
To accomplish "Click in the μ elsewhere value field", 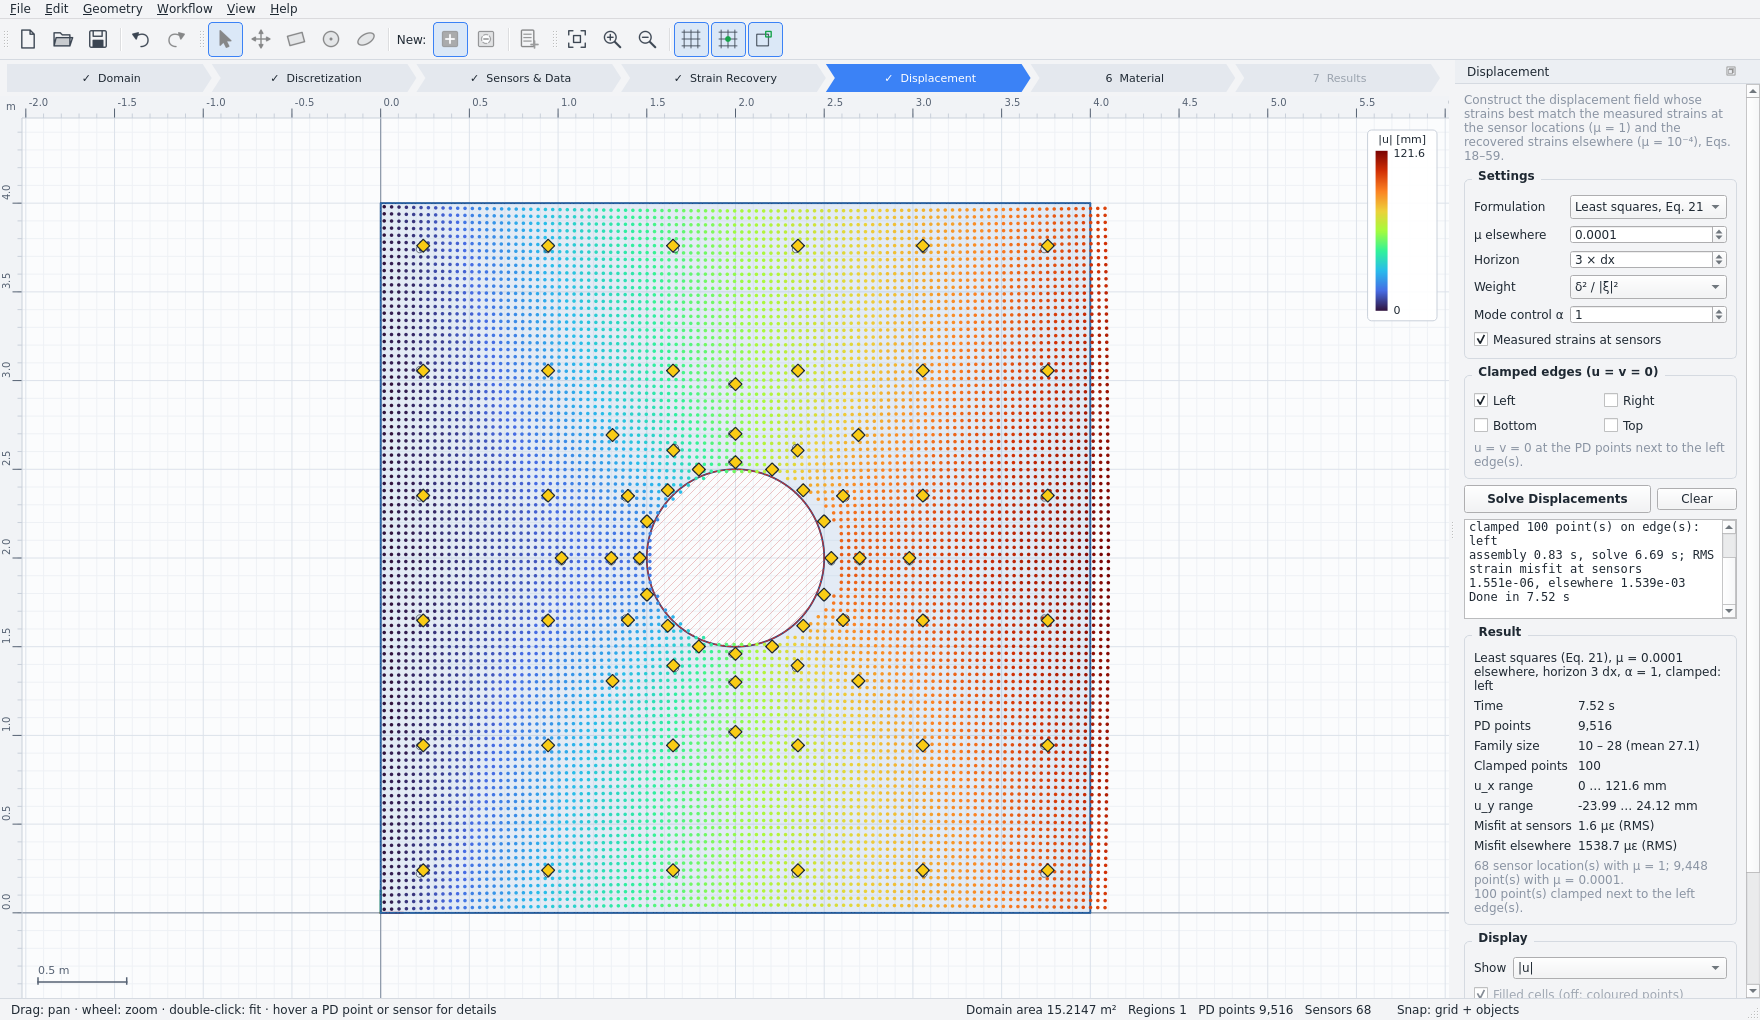I will tap(1641, 235).
